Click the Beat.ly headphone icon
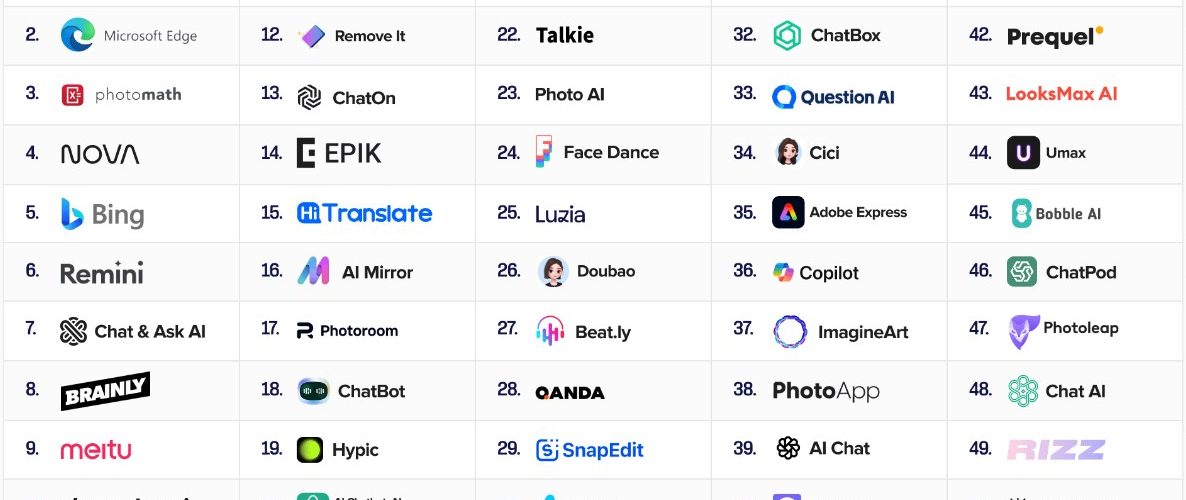1186x500 pixels. (551, 331)
